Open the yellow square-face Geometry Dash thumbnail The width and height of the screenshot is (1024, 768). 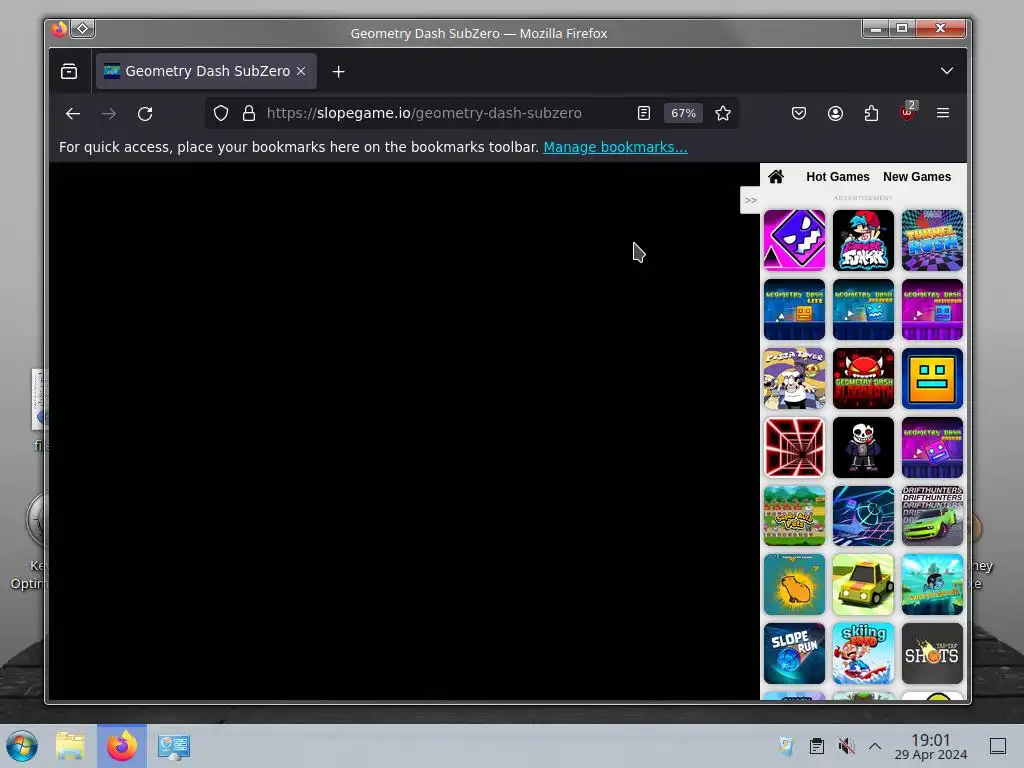pyautogui.click(x=932, y=378)
